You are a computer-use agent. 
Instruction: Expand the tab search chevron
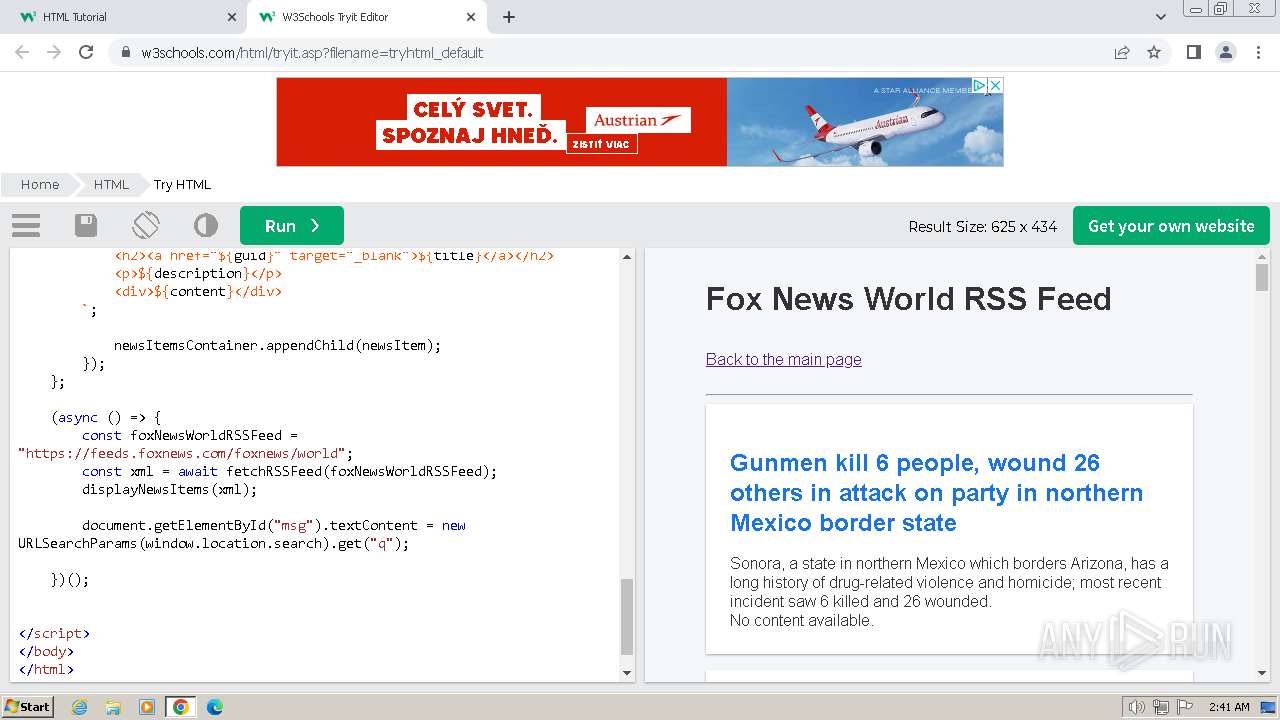(1160, 17)
